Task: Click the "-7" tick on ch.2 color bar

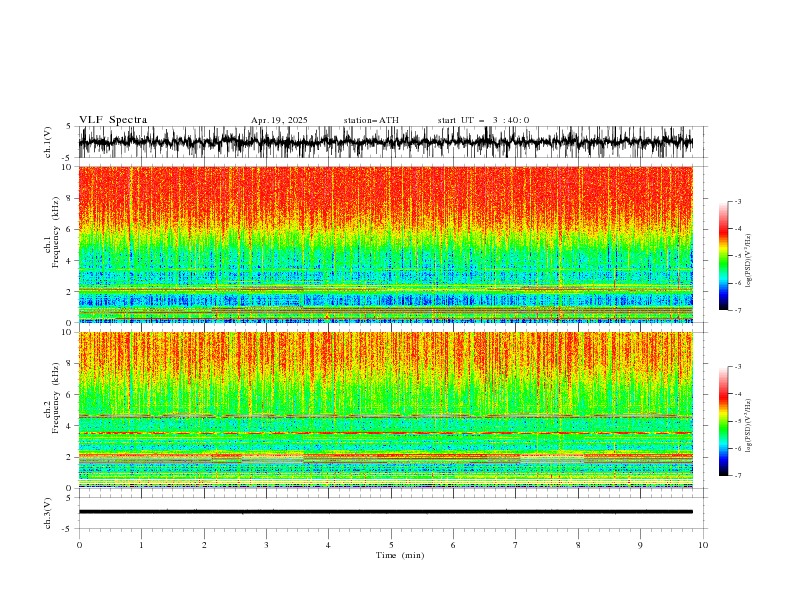Action: (x=738, y=475)
